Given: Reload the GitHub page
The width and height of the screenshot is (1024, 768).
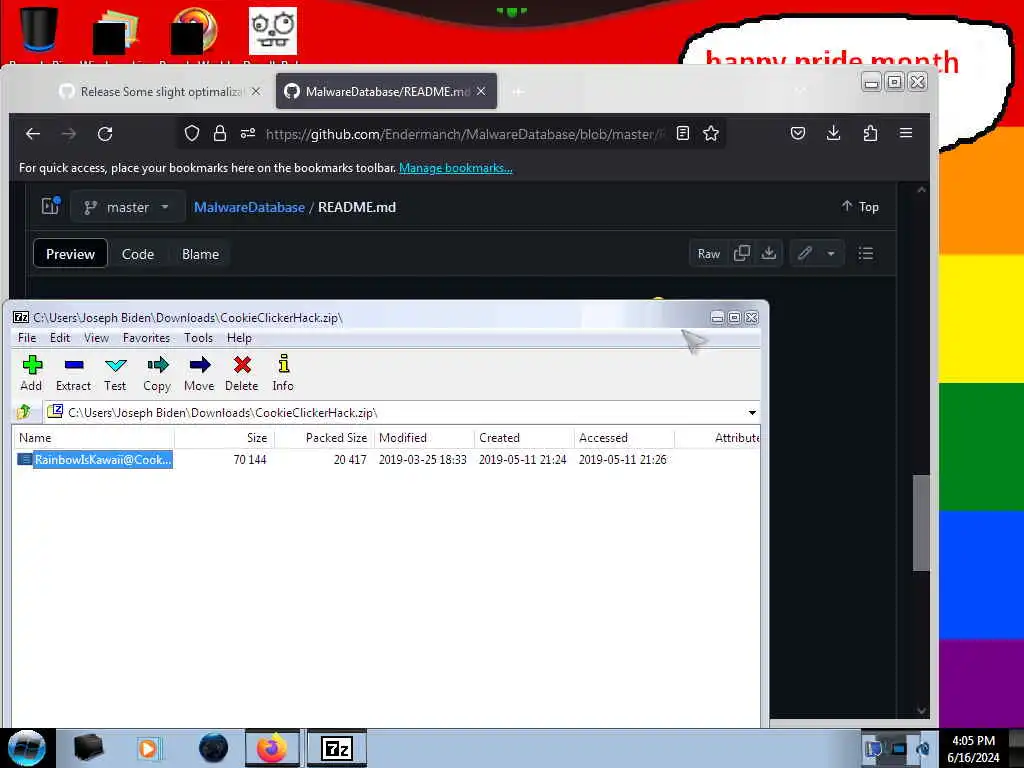Looking at the screenshot, I should tap(105, 134).
